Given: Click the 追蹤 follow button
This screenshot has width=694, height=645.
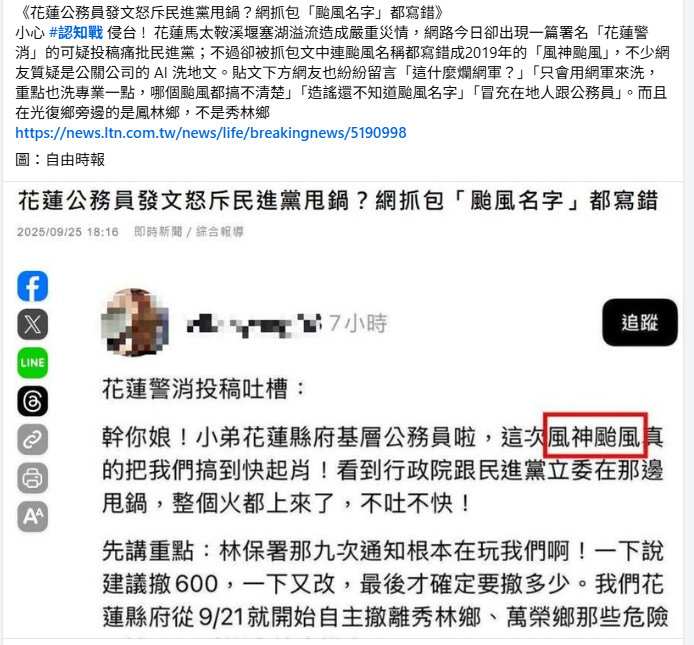Looking at the screenshot, I should click(640, 322).
